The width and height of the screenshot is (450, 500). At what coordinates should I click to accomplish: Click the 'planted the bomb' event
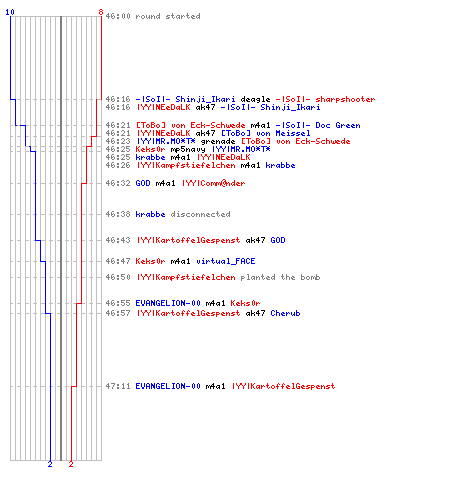[280, 277]
